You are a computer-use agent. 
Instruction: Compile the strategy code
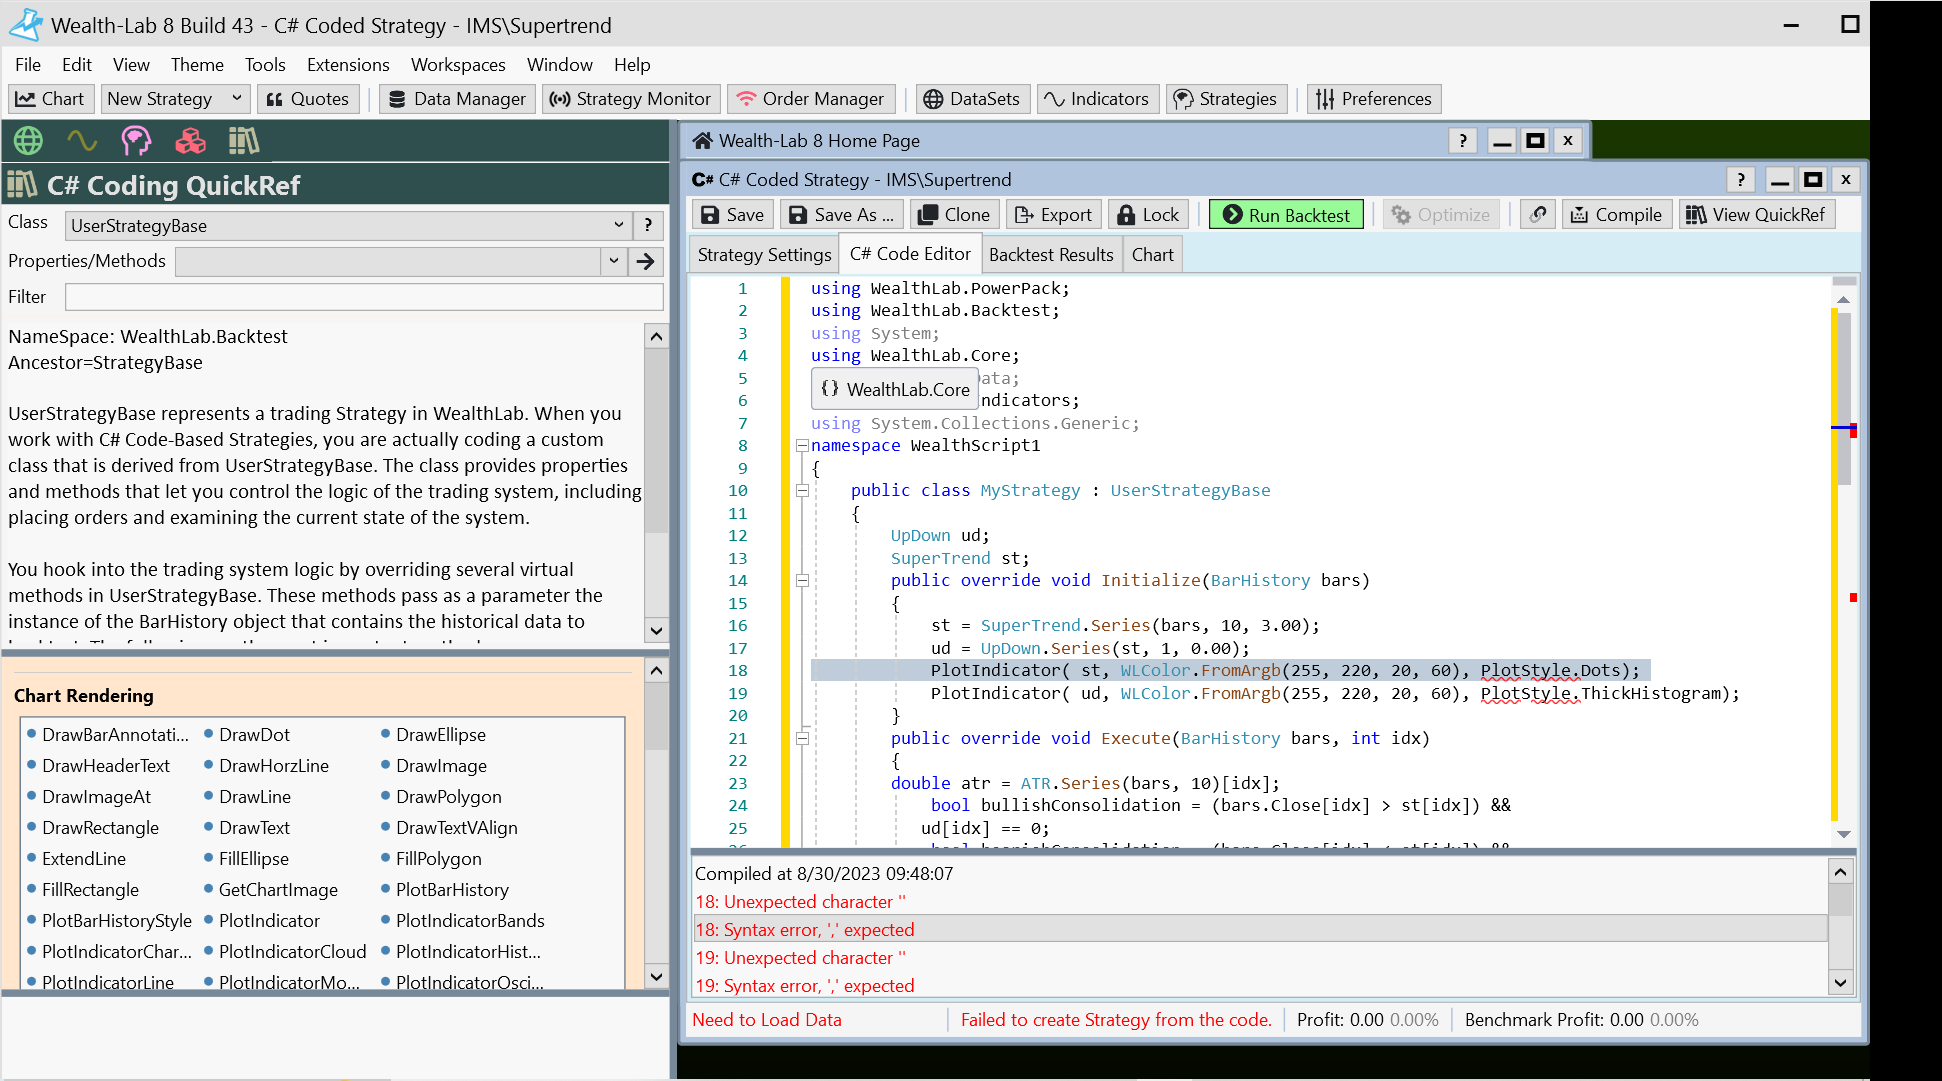(x=1616, y=215)
